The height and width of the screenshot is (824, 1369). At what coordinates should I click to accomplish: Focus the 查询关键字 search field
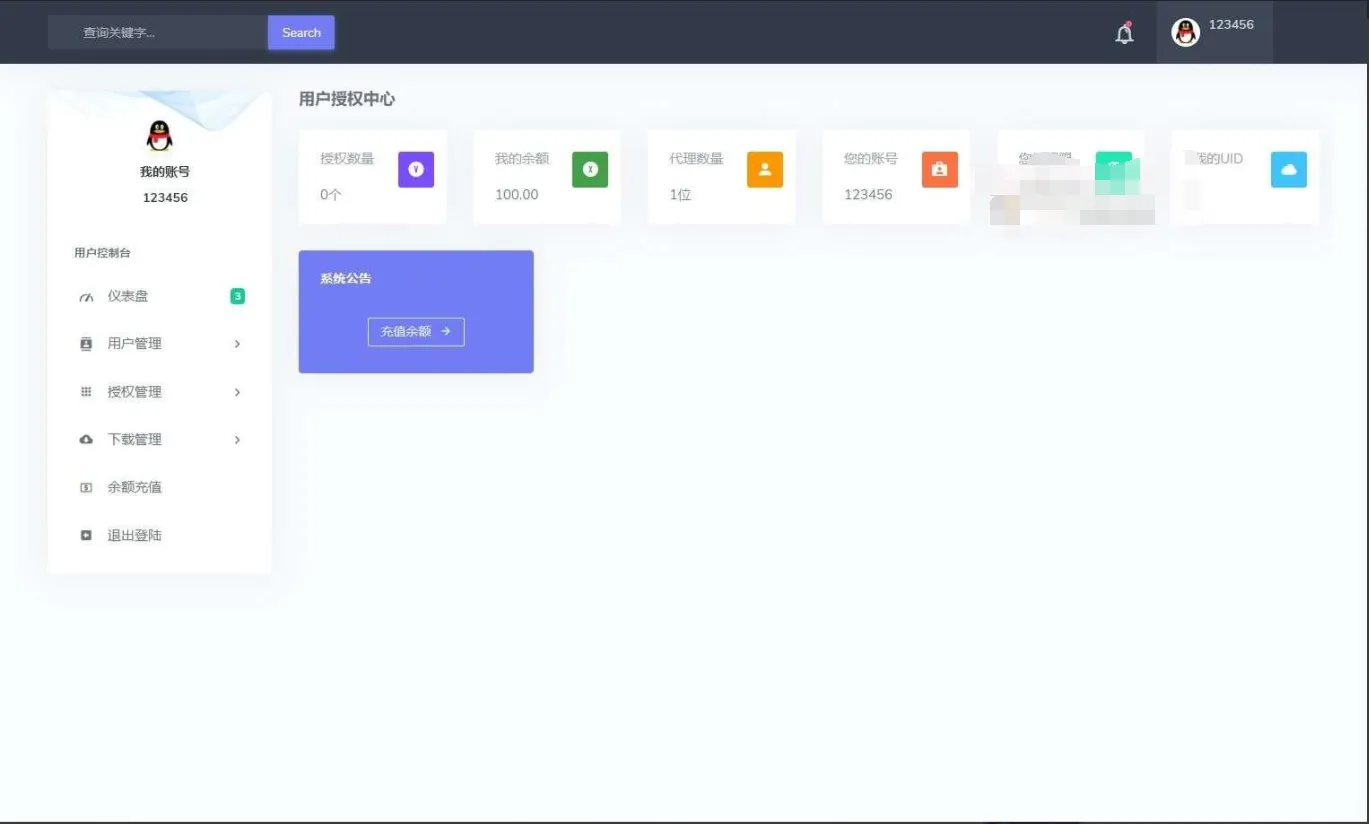(x=158, y=33)
